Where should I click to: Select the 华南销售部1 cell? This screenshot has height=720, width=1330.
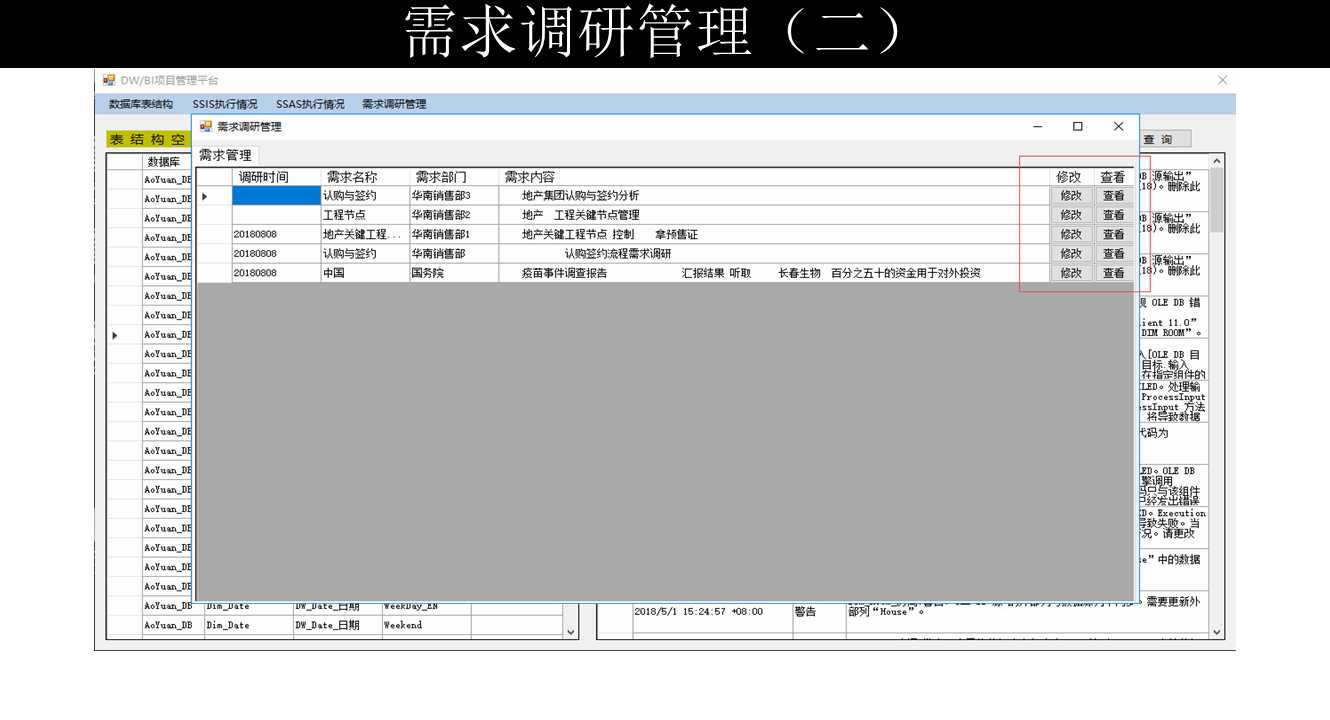[454, 234]
